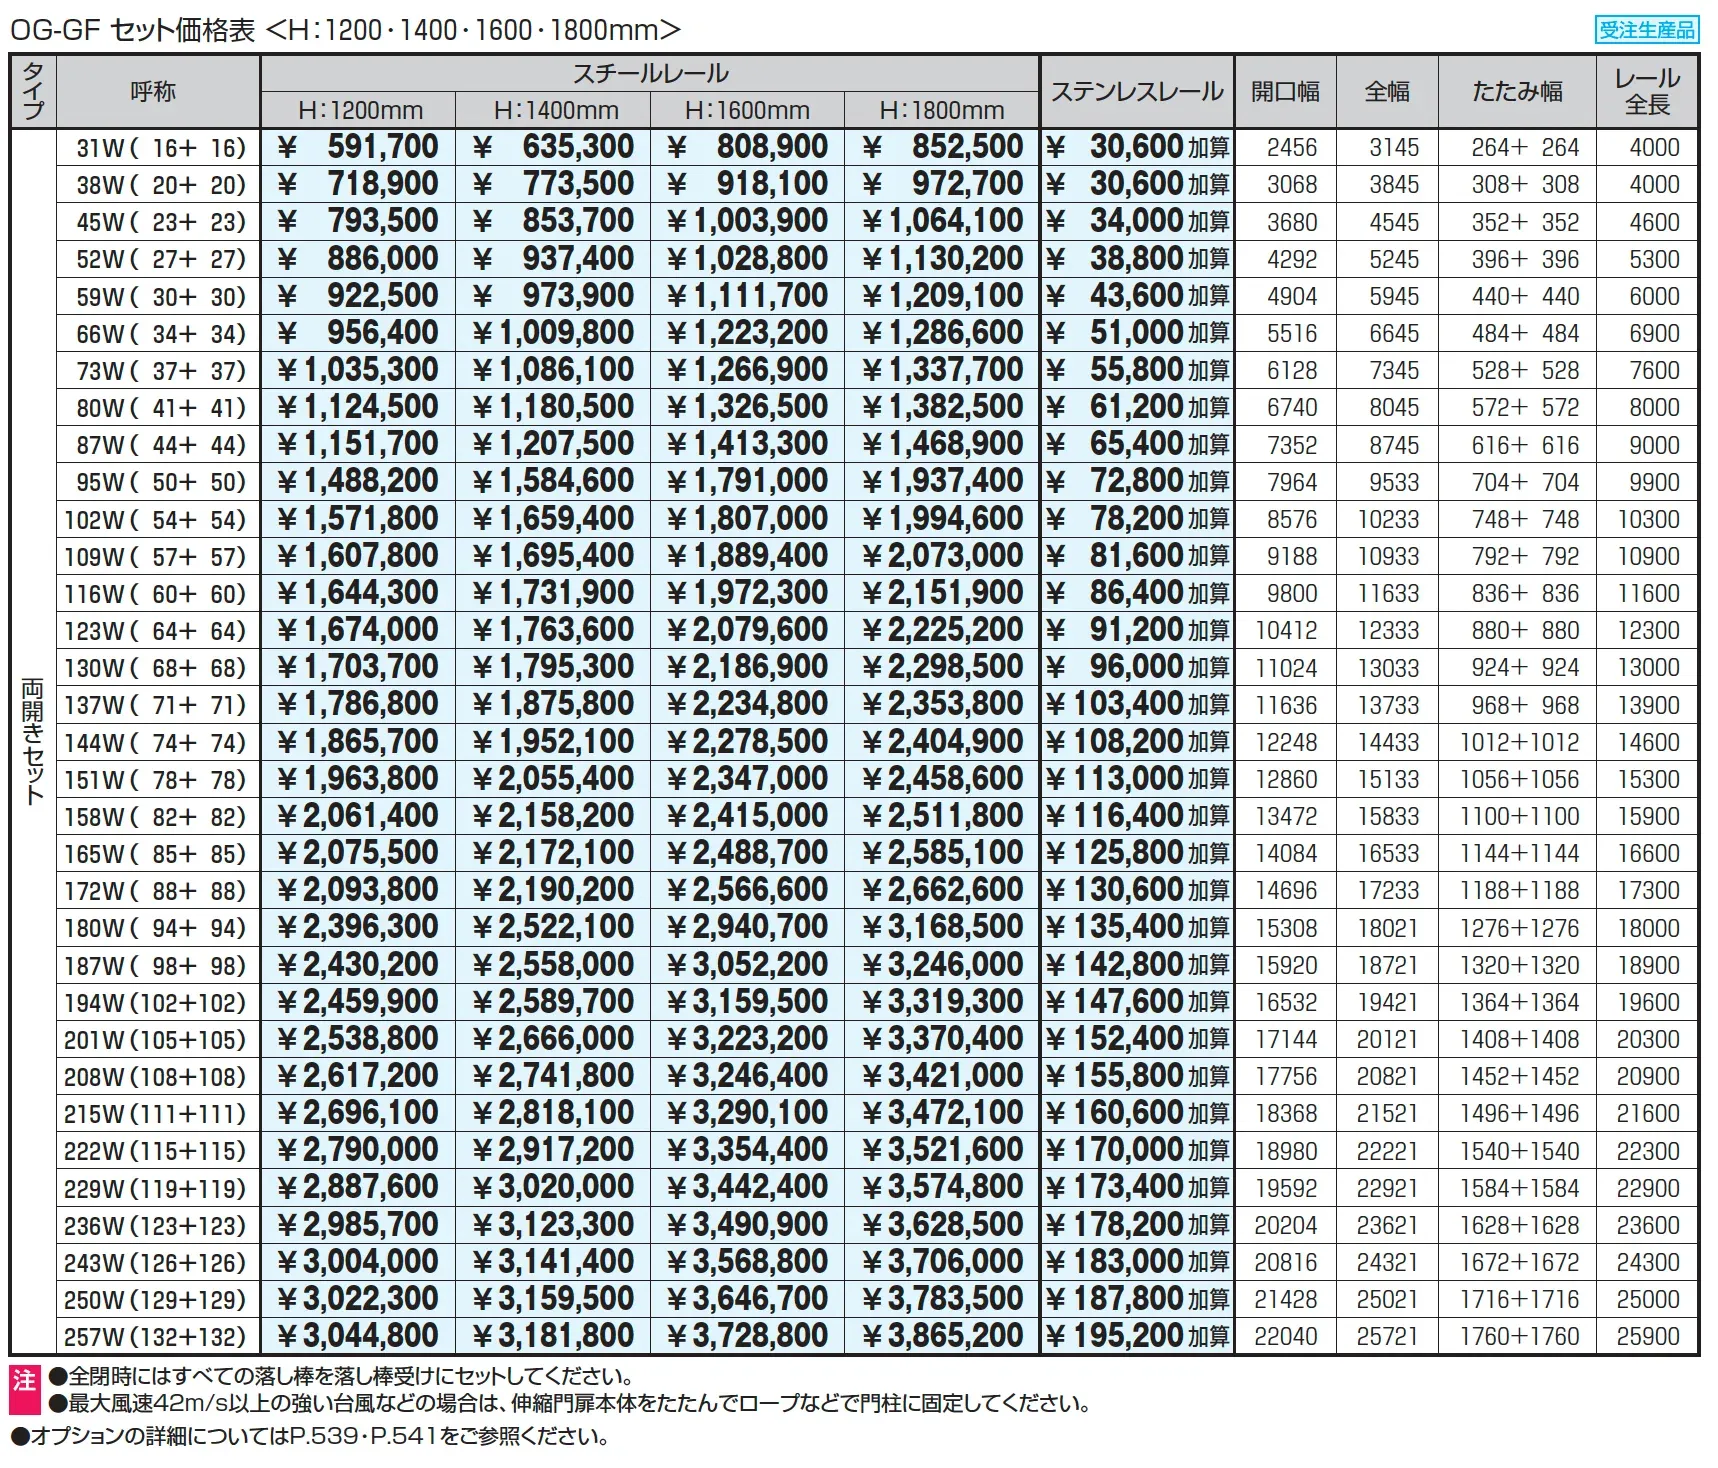Click the タイプ column header
The image size is (1718, 1468).
tap(33, 92)
